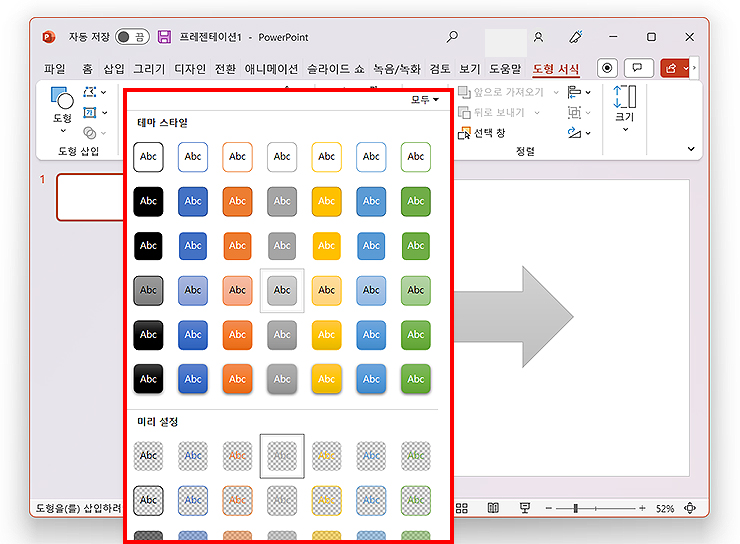This screenshot has width=740, height=544.
Task: Open the user account icon
Action: coord(538,37)
